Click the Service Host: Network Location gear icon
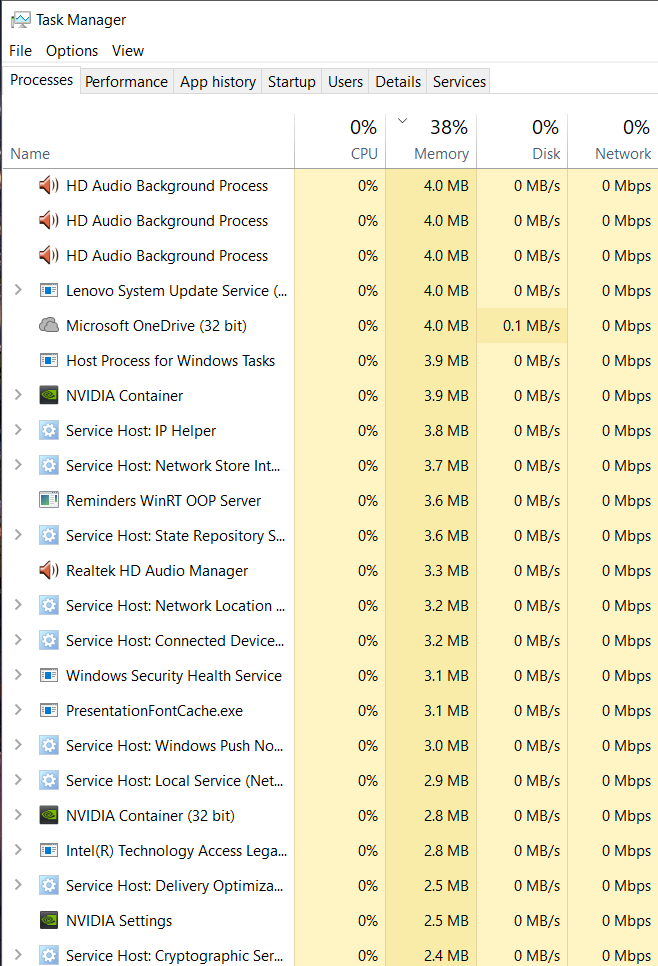Screen dimensions: 658x966 coord(49,606)
